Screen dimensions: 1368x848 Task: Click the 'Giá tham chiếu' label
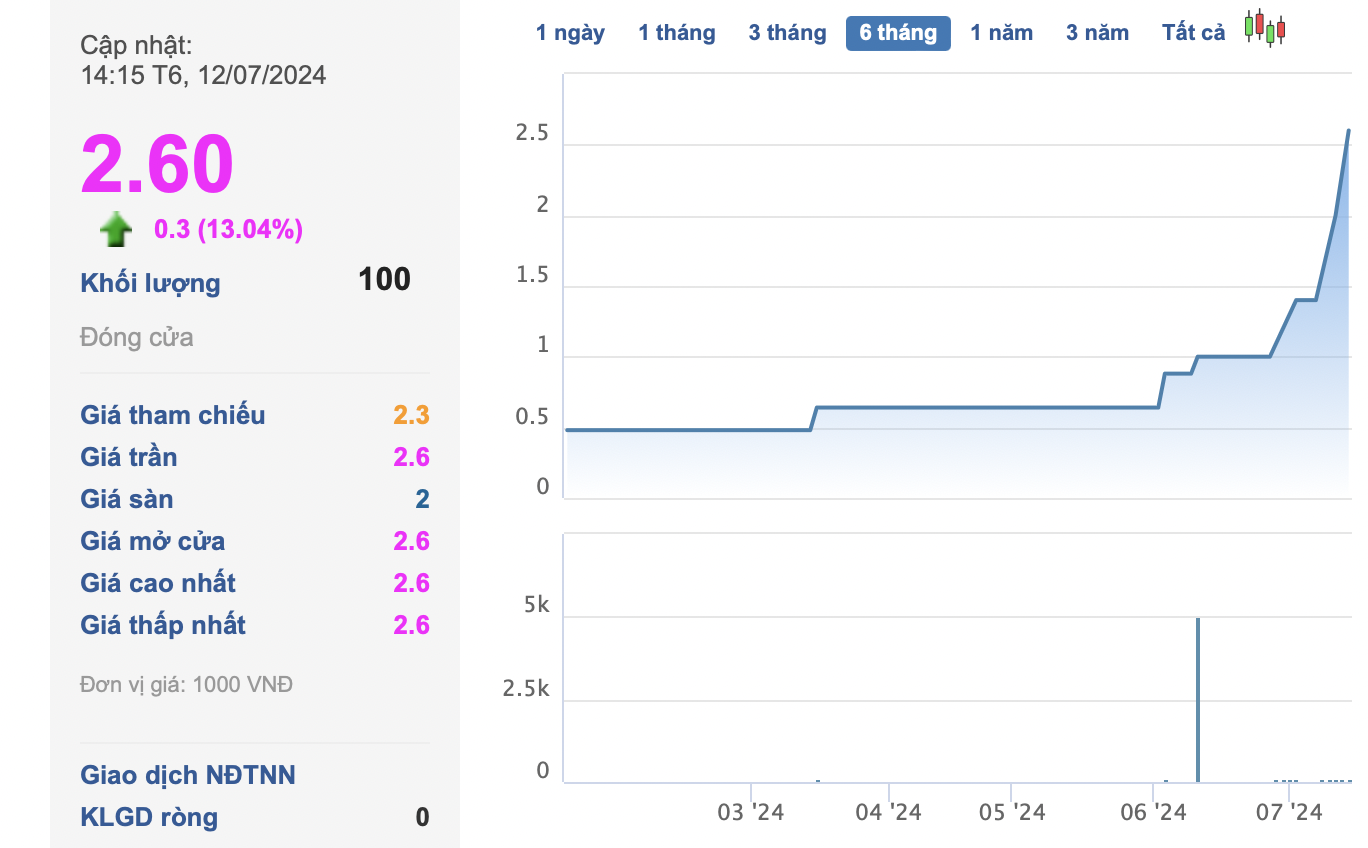(173, 415)
